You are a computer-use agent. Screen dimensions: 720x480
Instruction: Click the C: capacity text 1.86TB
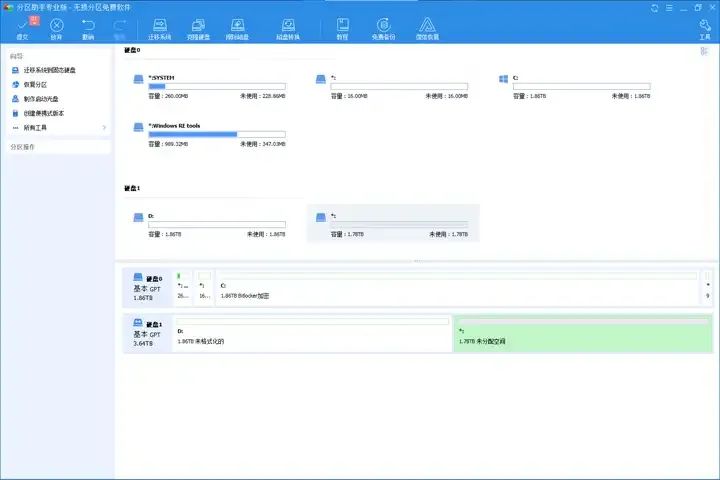click(x=529, y=96)
